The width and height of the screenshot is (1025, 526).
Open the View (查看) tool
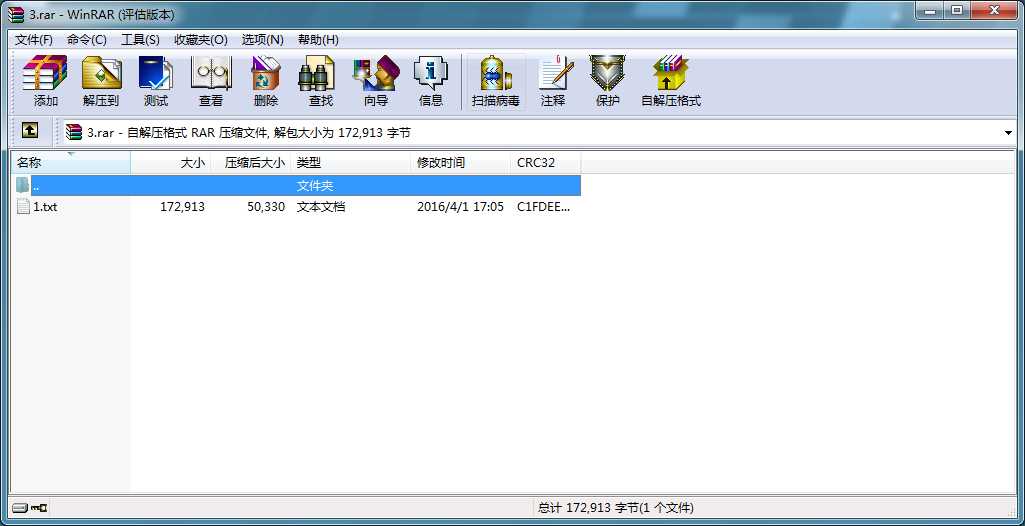210,82
